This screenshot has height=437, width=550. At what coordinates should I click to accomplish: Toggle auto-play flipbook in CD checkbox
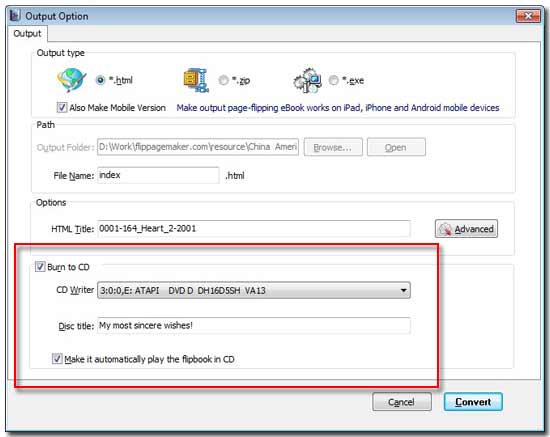[x=57, y=358]
